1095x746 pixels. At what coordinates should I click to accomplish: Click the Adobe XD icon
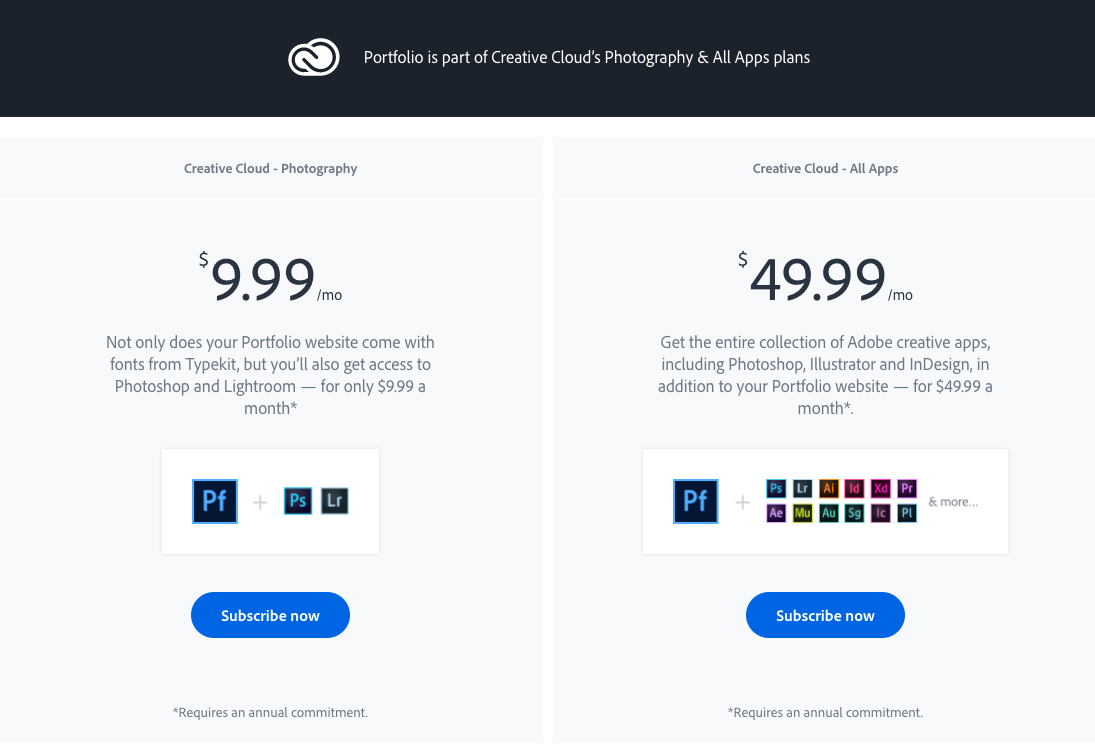coord(881,488)
